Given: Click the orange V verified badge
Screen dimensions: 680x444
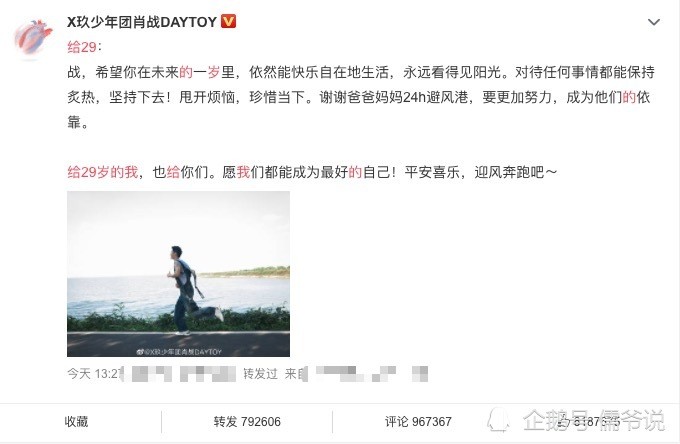Looking at the screenshot, I should (229, 21).
